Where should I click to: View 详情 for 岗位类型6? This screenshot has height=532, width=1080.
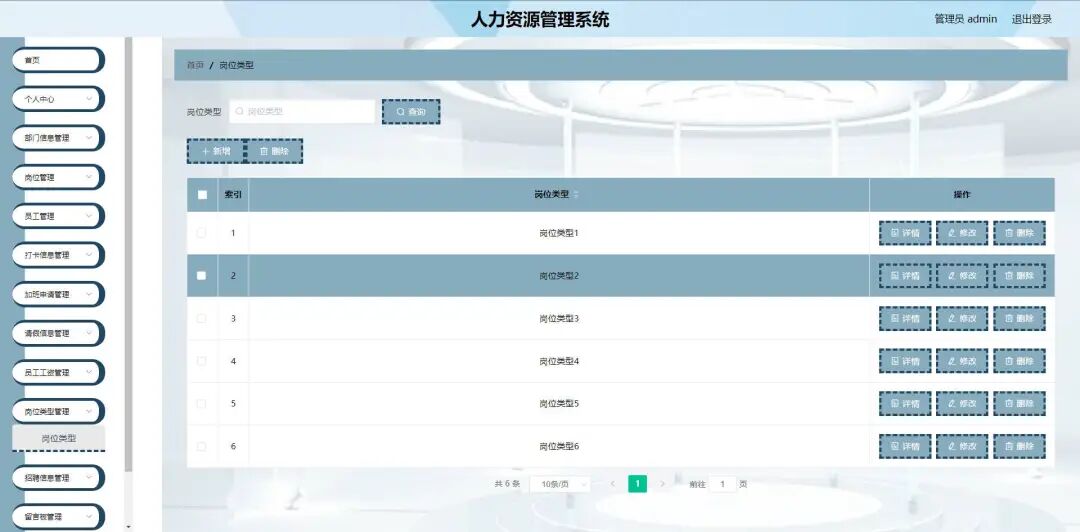pos(905,447)
